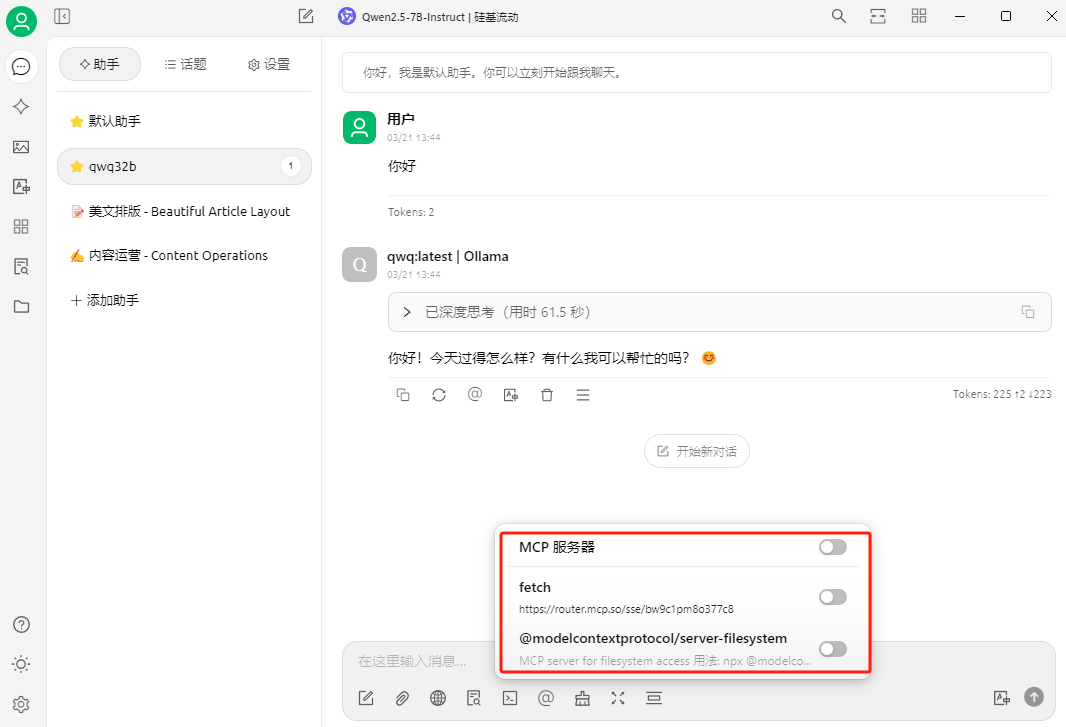Toggle the MCP 服务器 master switch

pyautogui.click(x=833, y=547)
